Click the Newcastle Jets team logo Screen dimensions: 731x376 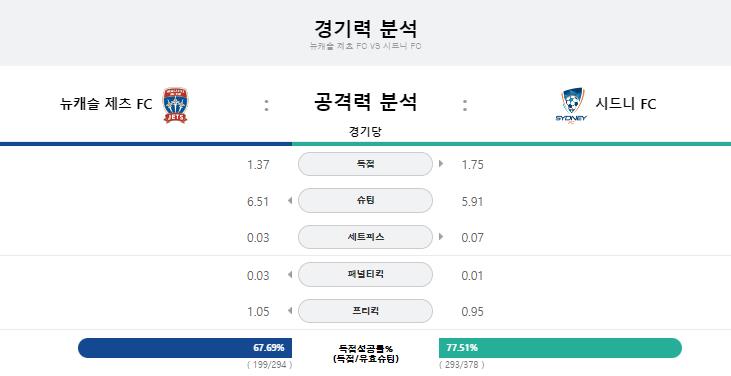[x=175, y=105]
